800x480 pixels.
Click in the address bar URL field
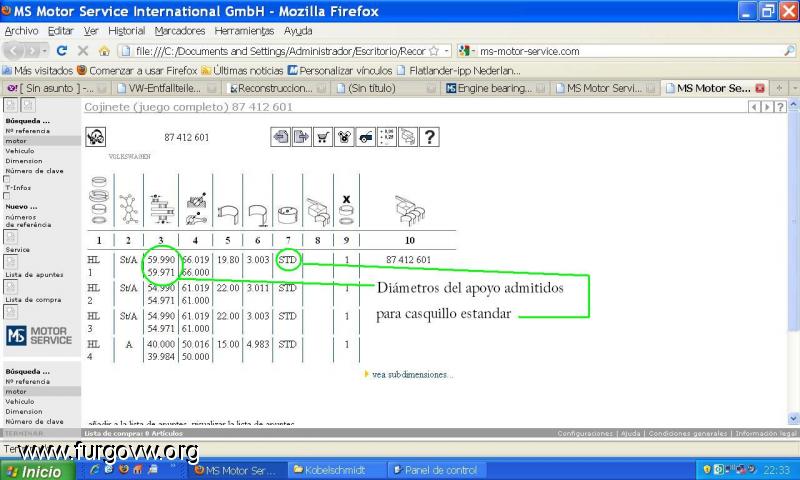(x=280, y=51)
